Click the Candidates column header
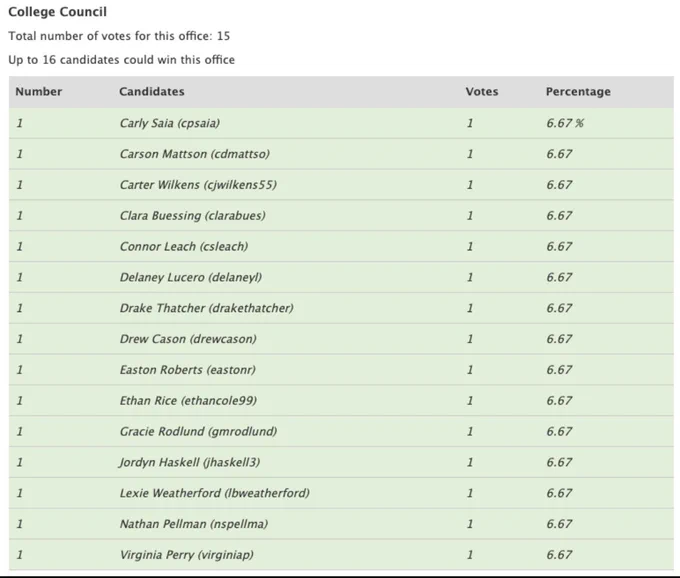Image resolution: width=680 pixels, height=578 pixels. pyautogui.click(x=152, y=91)
